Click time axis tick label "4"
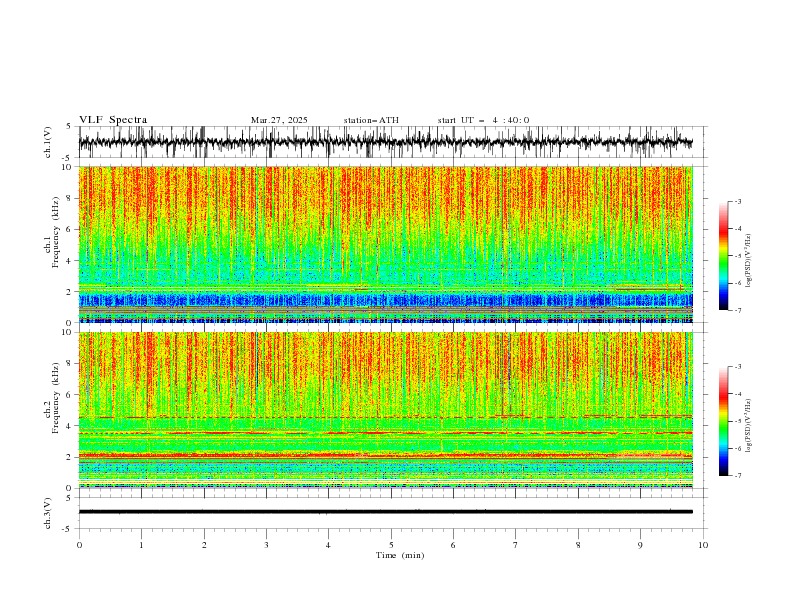 pyautogui.click(x=328, y=545)
